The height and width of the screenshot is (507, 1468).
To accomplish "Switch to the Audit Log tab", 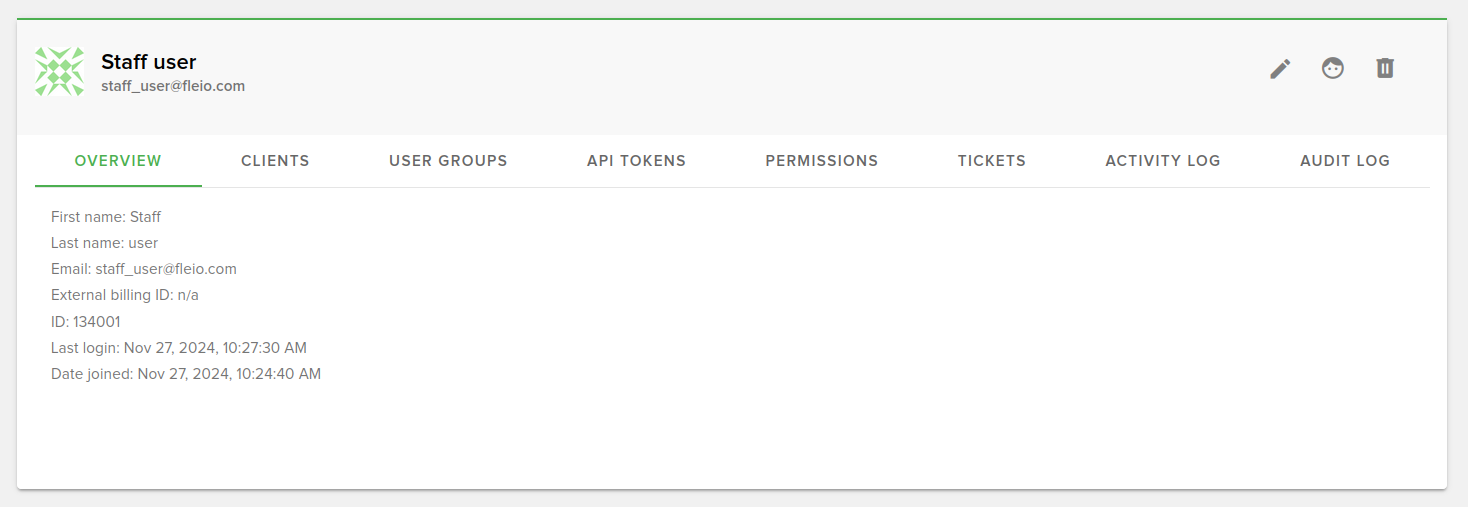I will point(1344,161).
